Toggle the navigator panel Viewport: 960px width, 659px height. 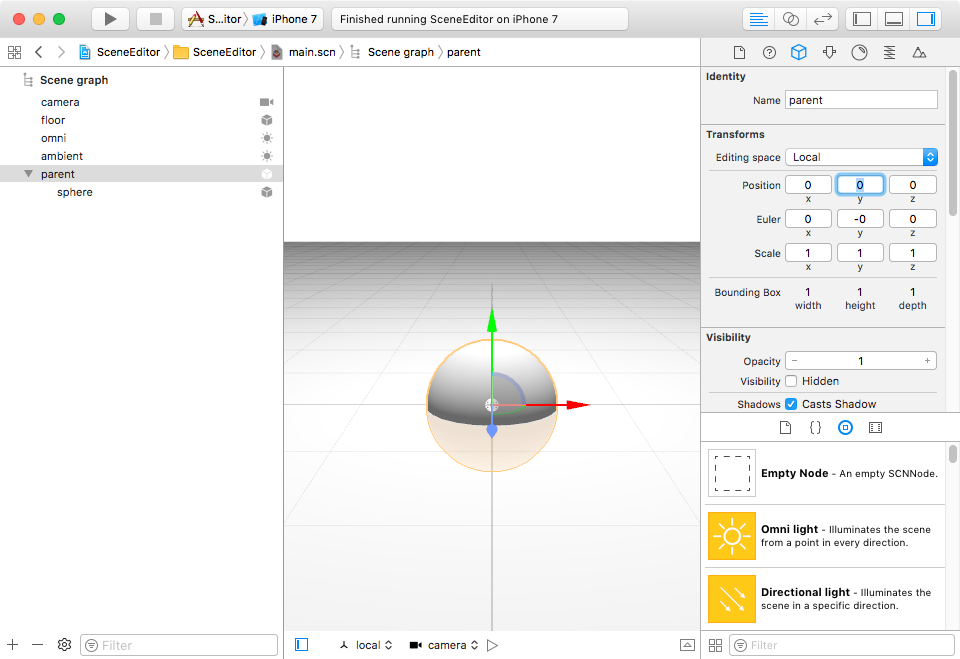coord(861,19)
